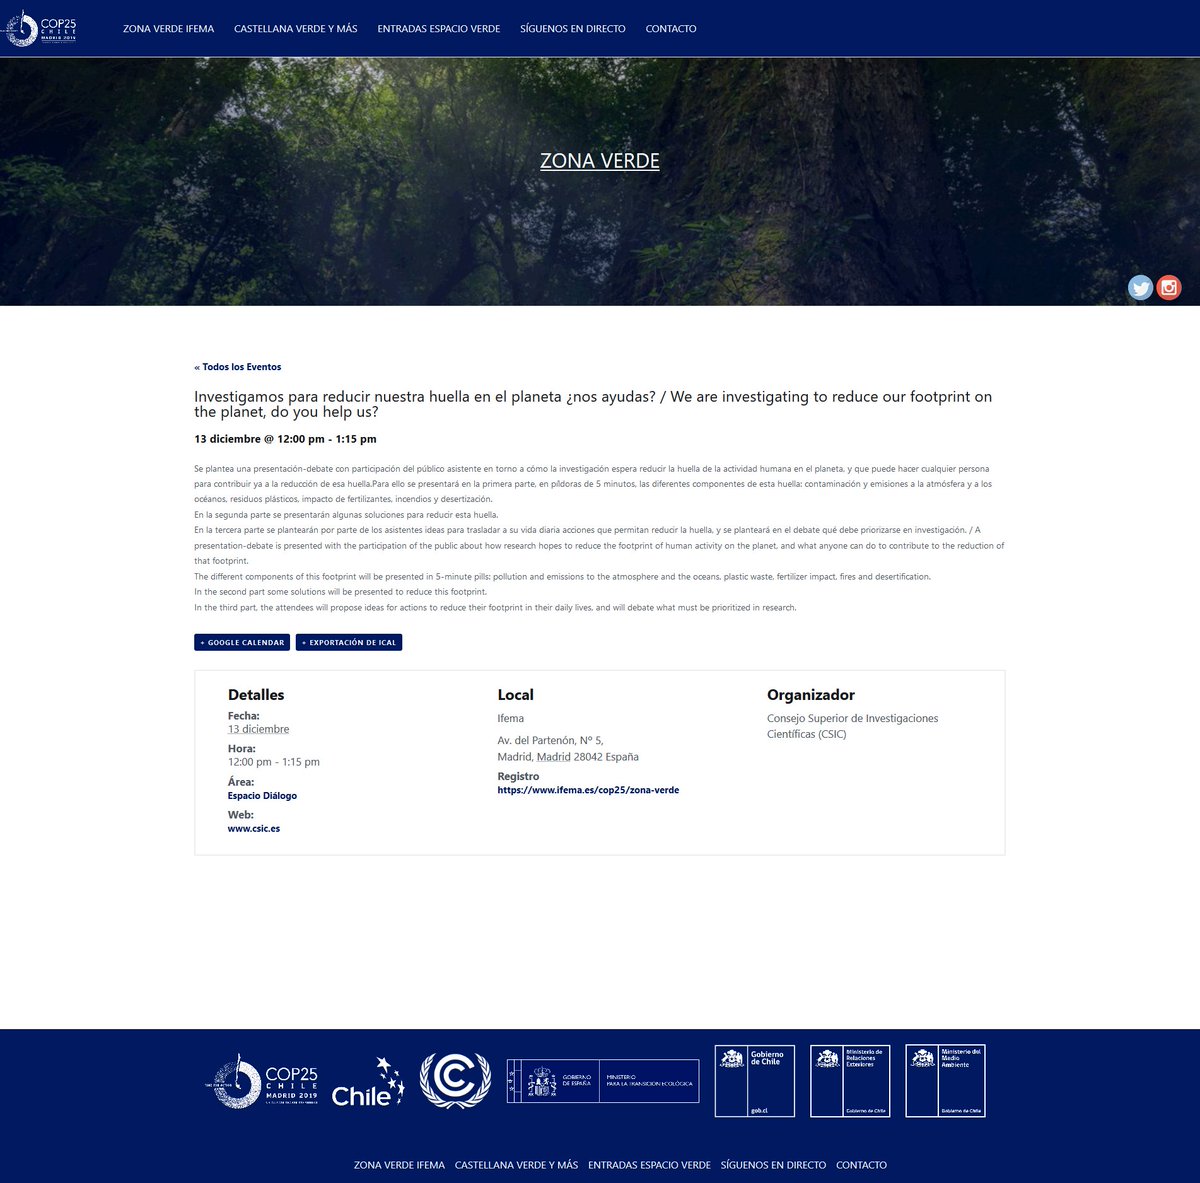Click the Ministerio de Relaciones Exteriores logo
The width and height of the screenshot is (1200, 1183).
[850, 1081]
